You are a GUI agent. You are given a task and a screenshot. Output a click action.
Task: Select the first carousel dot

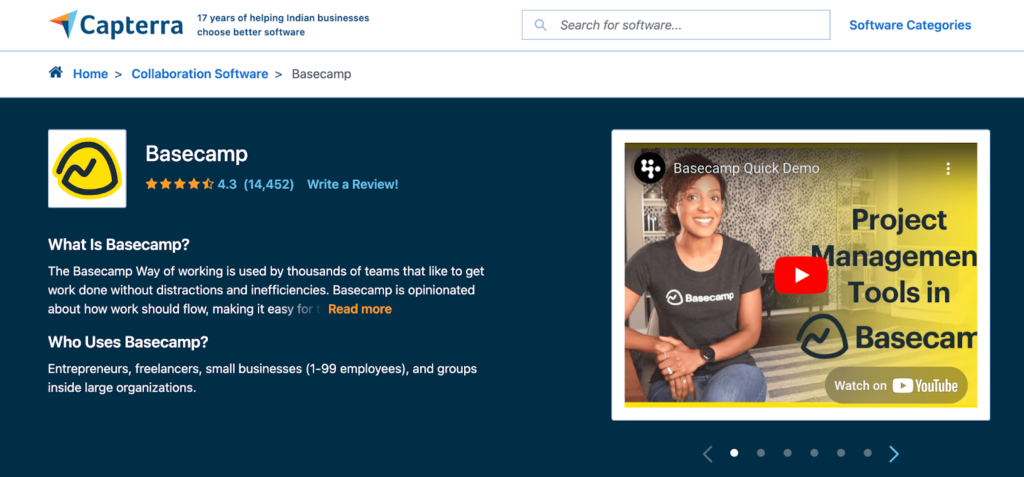(x=734, y=453)
